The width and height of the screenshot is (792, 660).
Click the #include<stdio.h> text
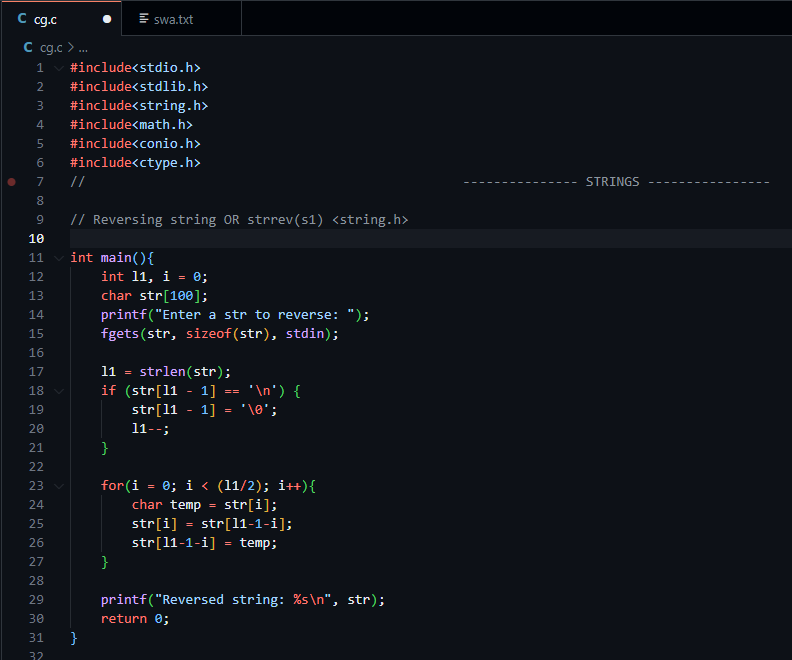pyautogui.click(x=135, y=68)
